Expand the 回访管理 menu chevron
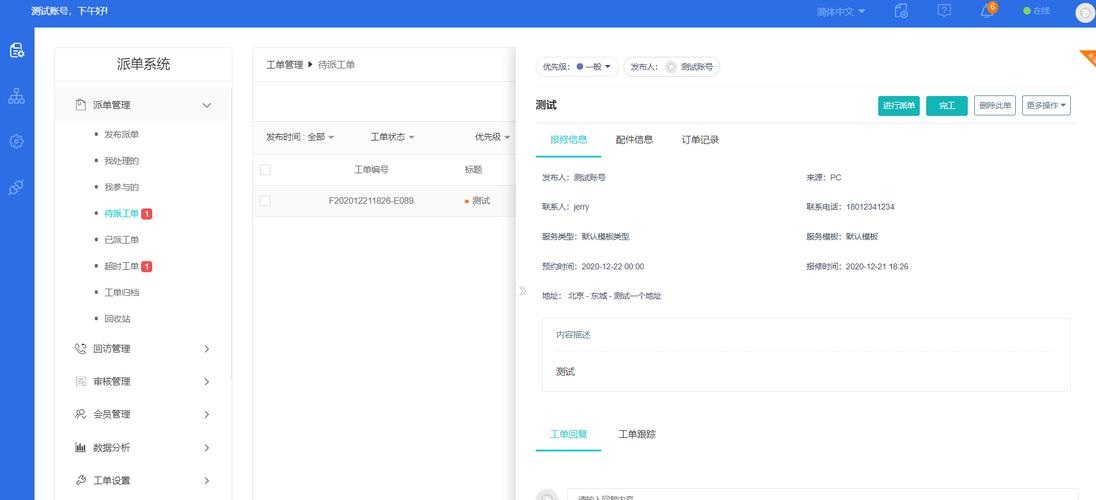 (206, 348)
